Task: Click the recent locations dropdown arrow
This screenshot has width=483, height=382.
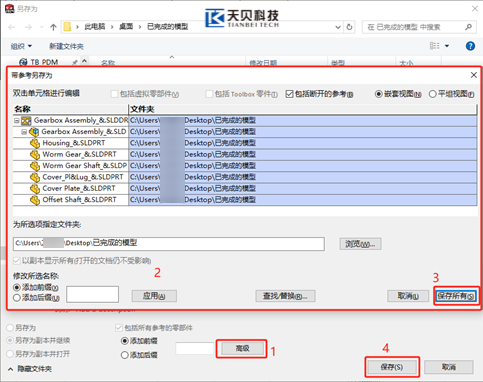Action: click(41, 27)
